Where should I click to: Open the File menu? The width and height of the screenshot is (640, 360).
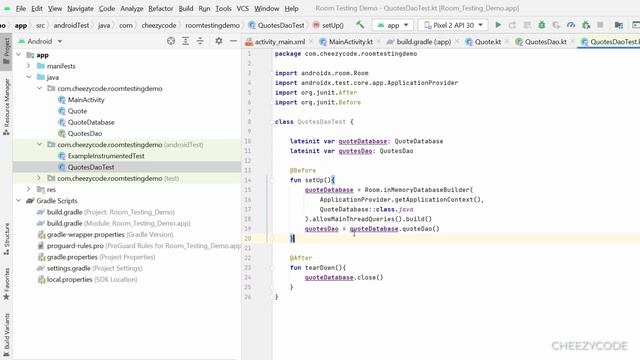[20, 8]
